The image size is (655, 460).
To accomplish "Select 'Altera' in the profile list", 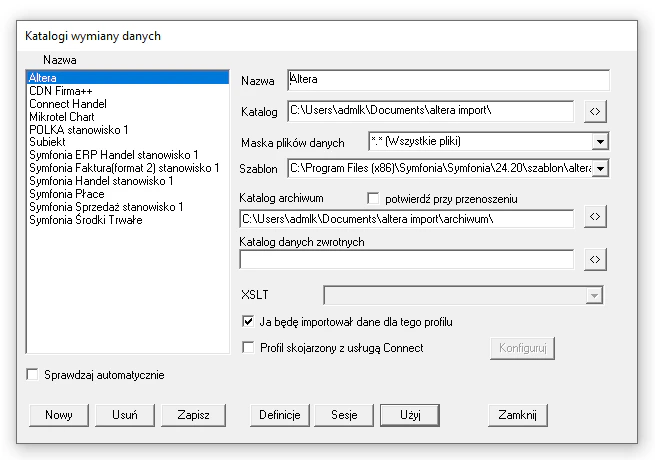I will 128,78.
